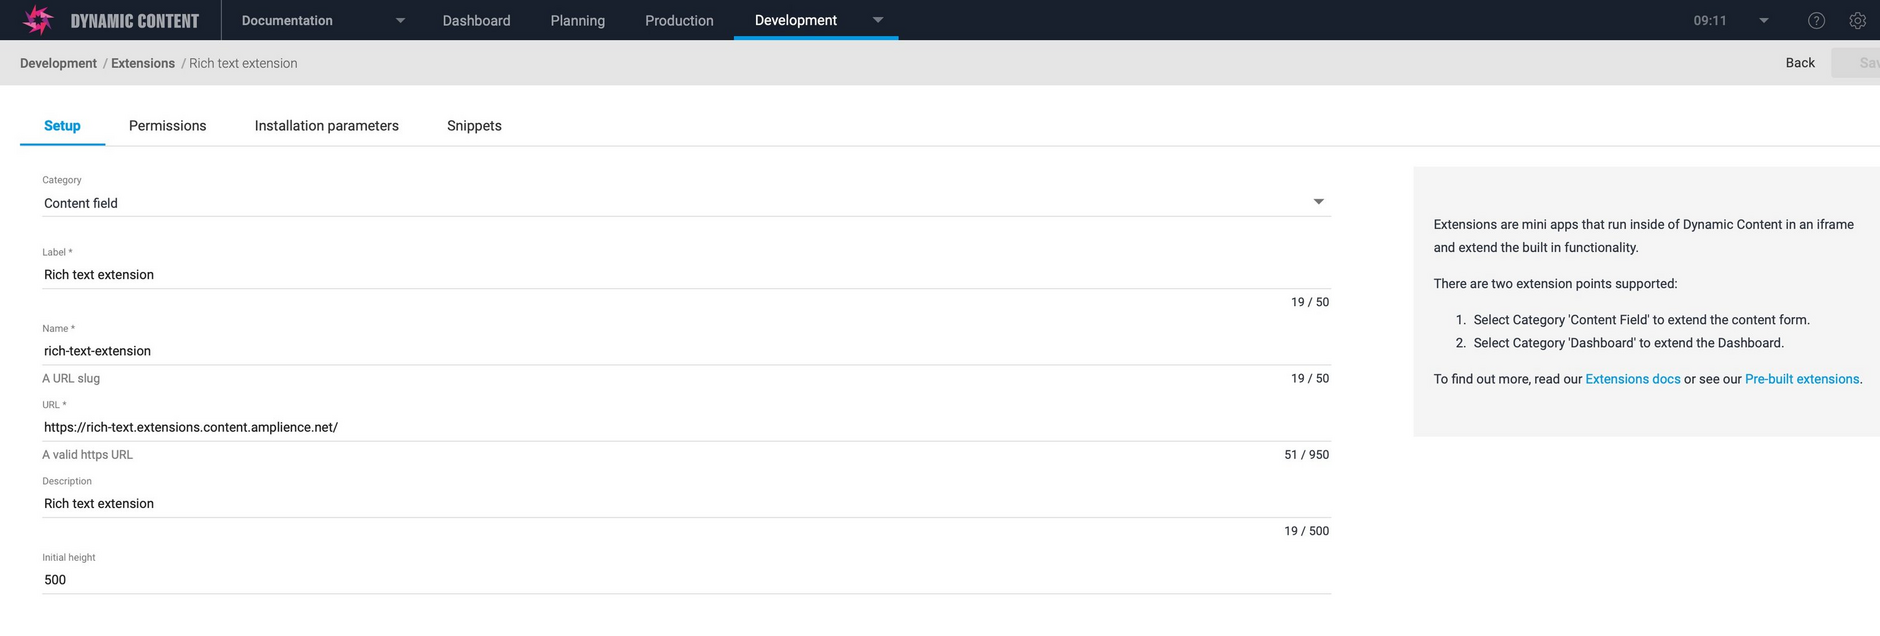The image size is (1880, 636).
Task: Open the Extensions breadcrumb link
Action: coord(143,63)
